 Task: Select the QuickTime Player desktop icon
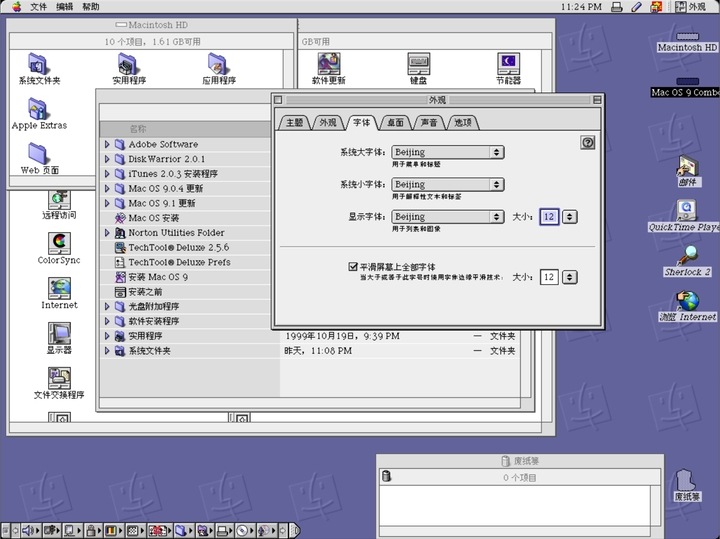687,211
